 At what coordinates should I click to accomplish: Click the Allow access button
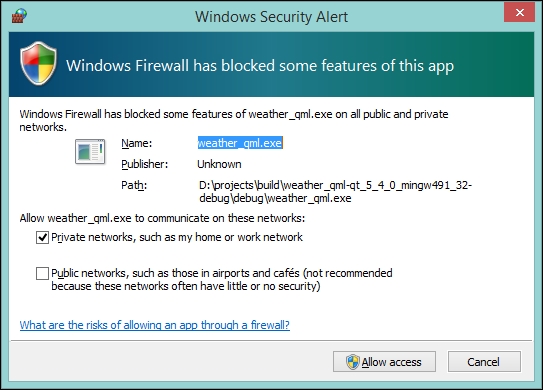(384, 362)
